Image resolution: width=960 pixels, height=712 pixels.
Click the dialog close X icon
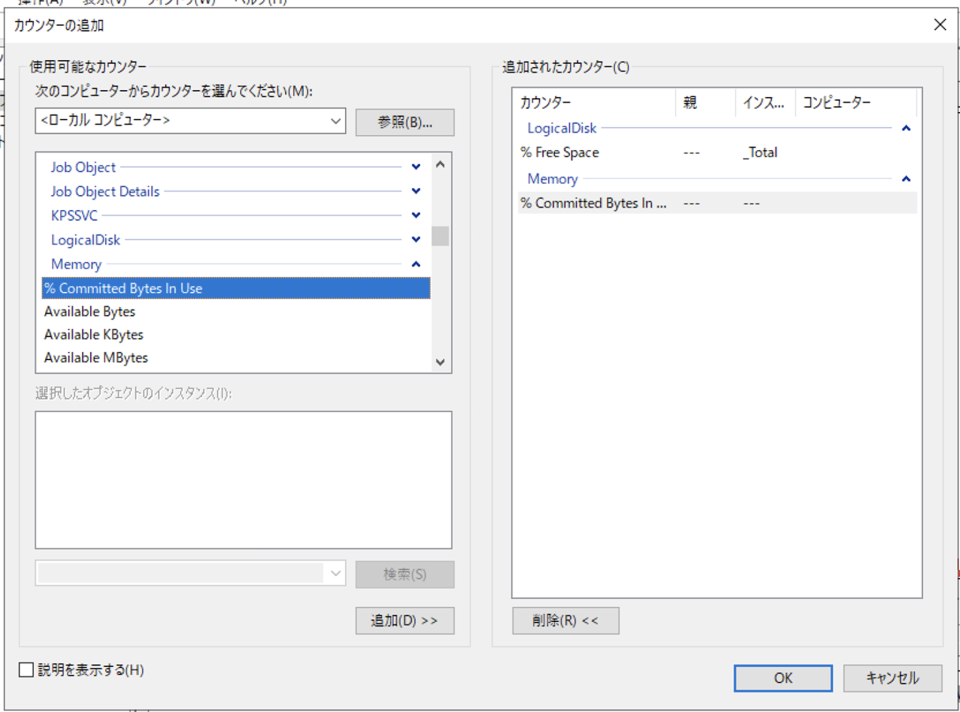coord(939,24)
